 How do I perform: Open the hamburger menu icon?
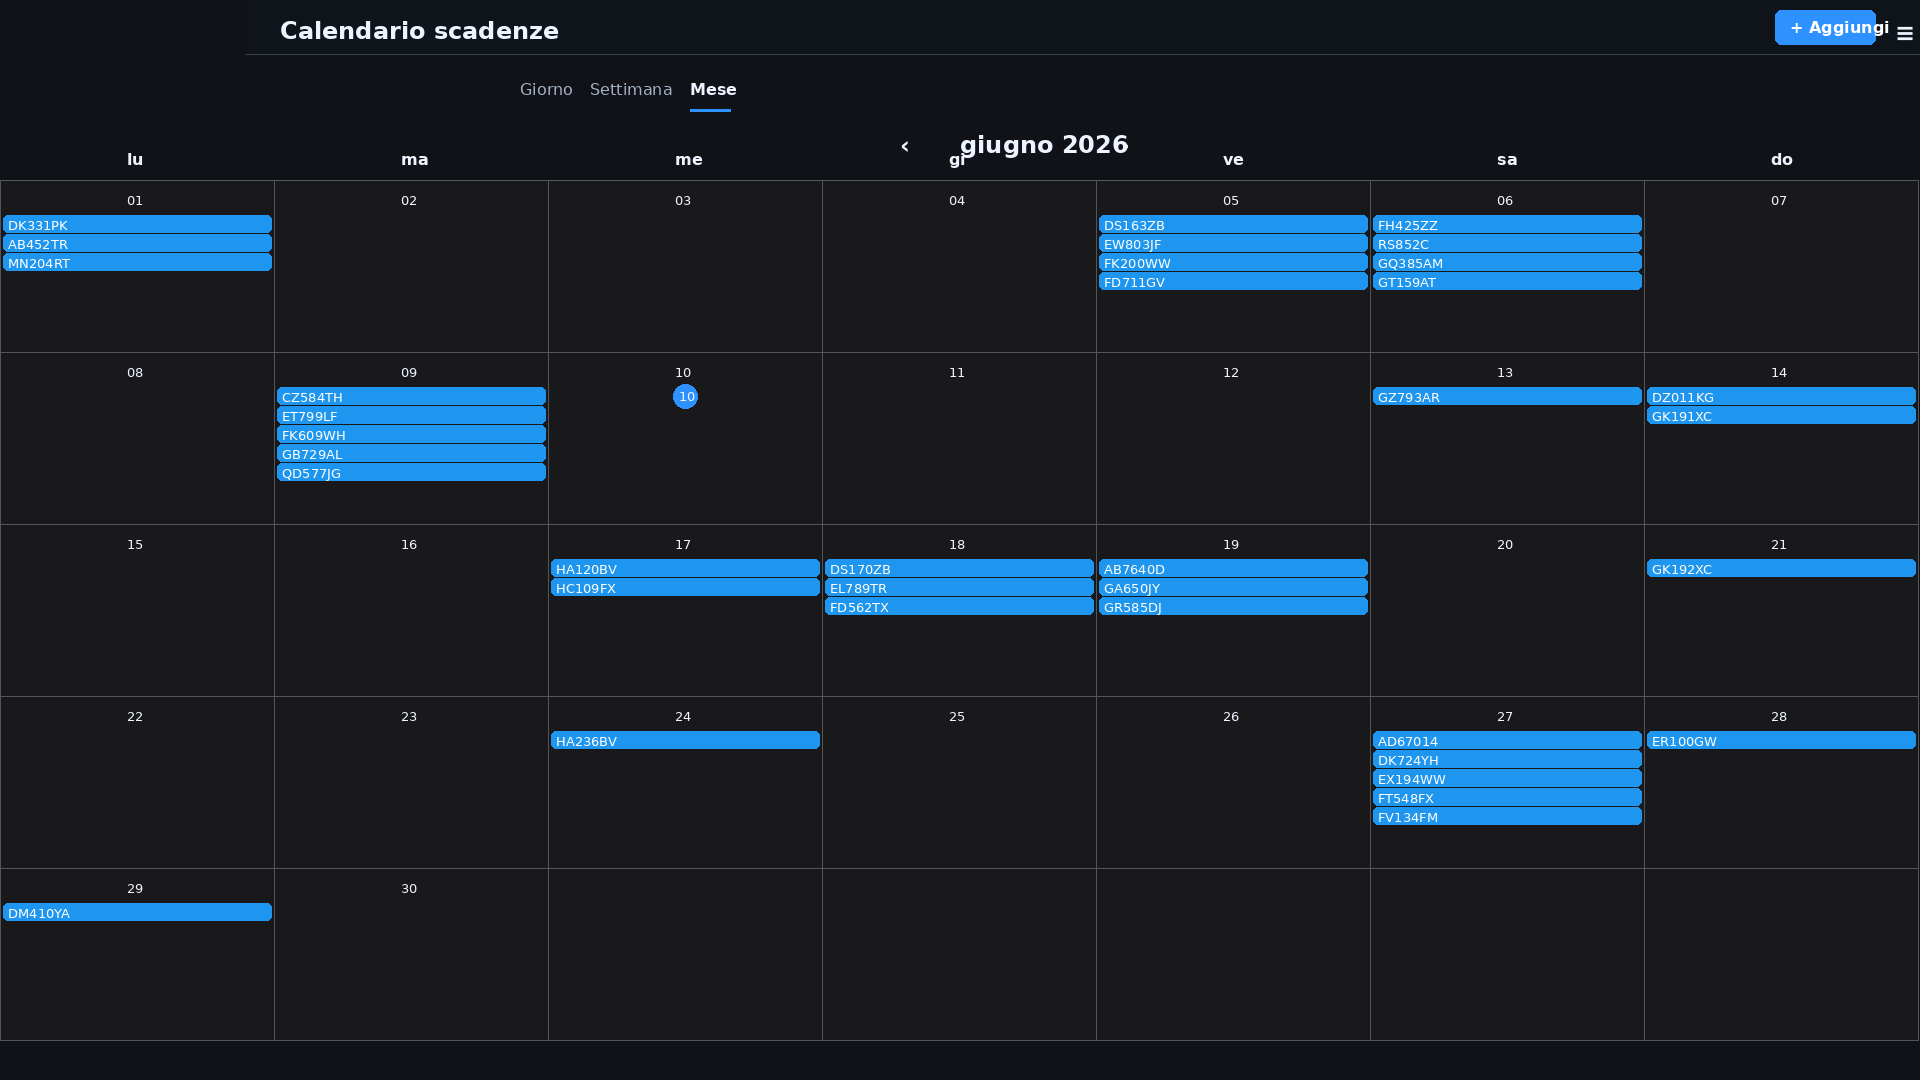point(1904,34)
